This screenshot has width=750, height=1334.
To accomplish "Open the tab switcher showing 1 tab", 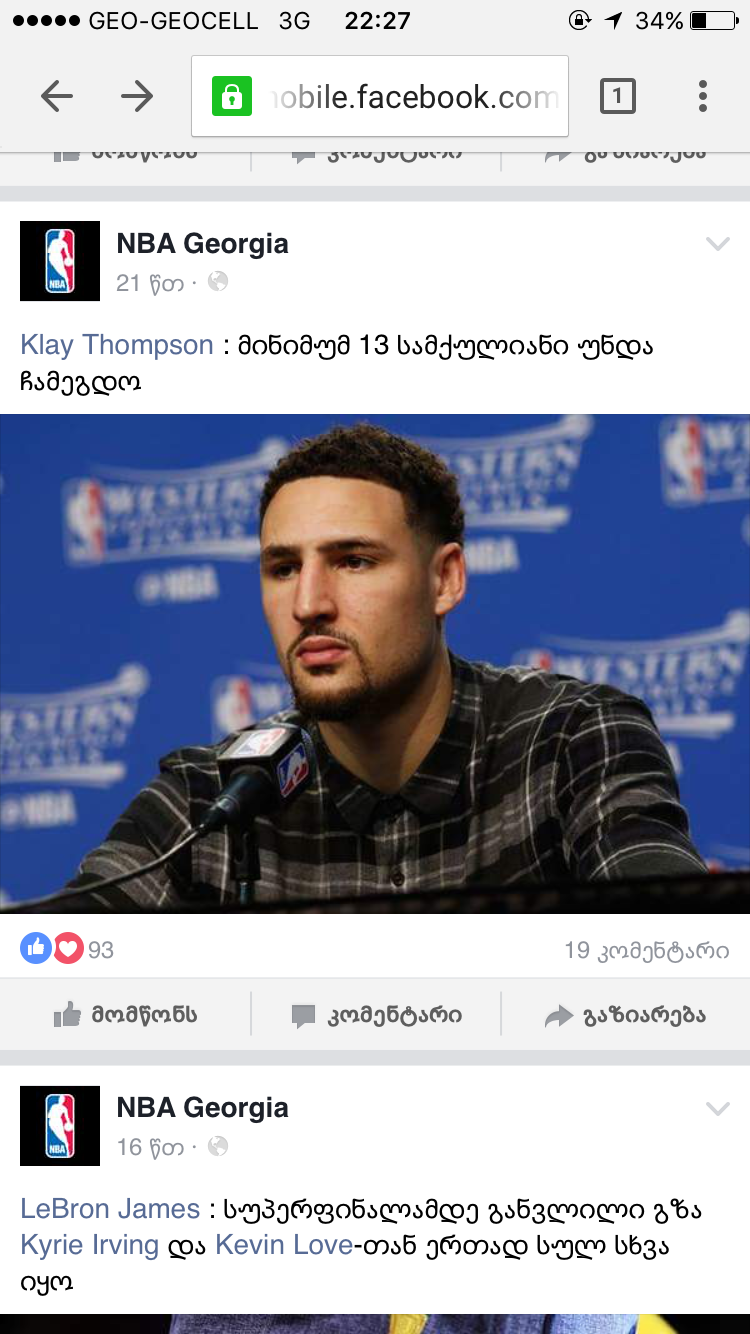I will coord(617,96).
